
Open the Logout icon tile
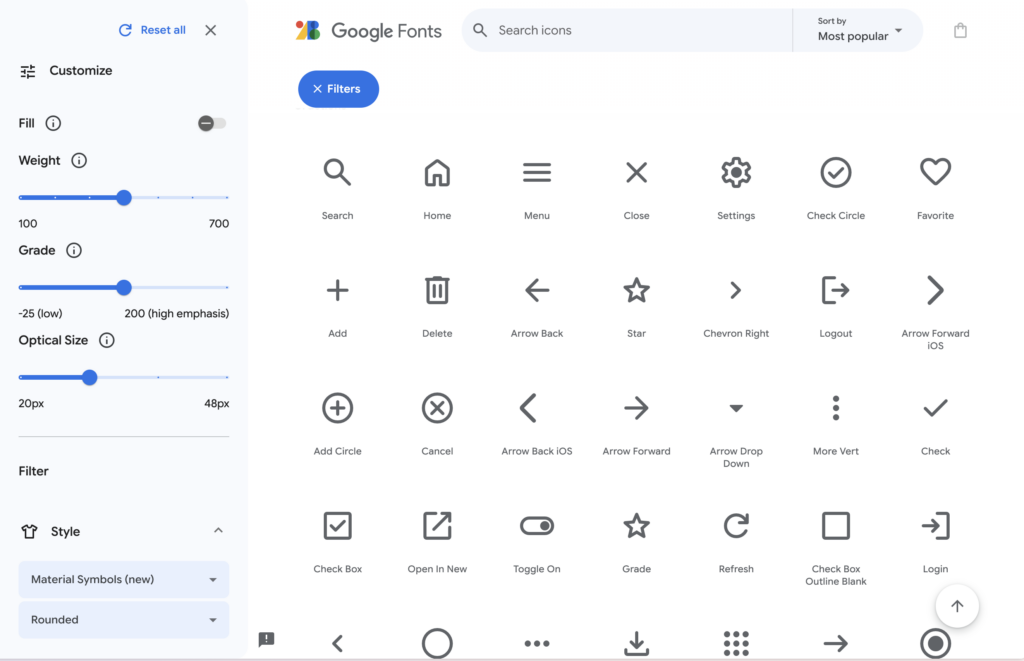836,291
